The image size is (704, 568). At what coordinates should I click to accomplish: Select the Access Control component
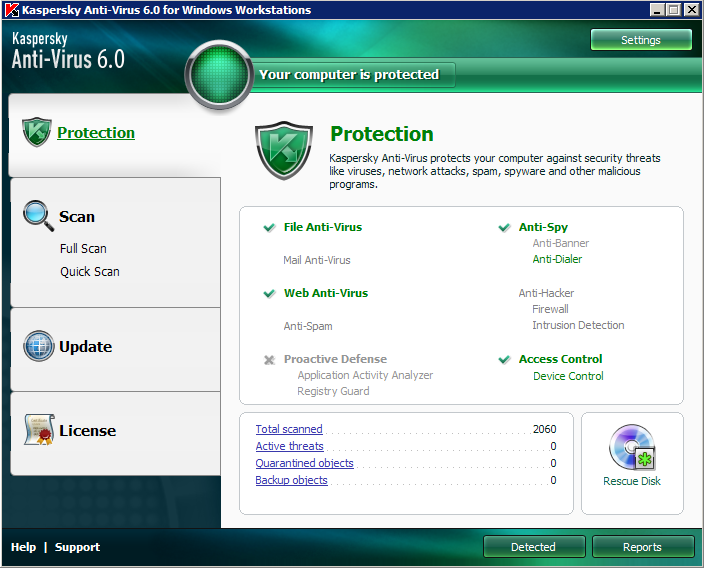tap(561, 359)
